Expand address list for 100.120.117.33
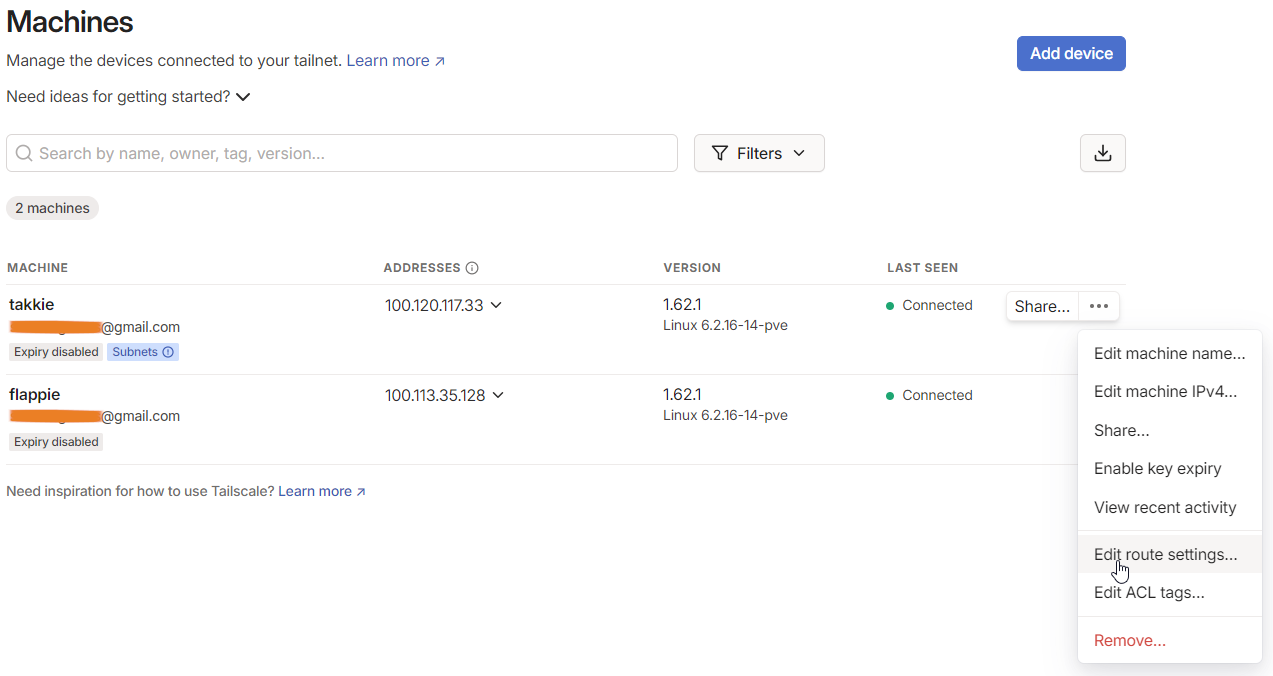 (496, 305)
